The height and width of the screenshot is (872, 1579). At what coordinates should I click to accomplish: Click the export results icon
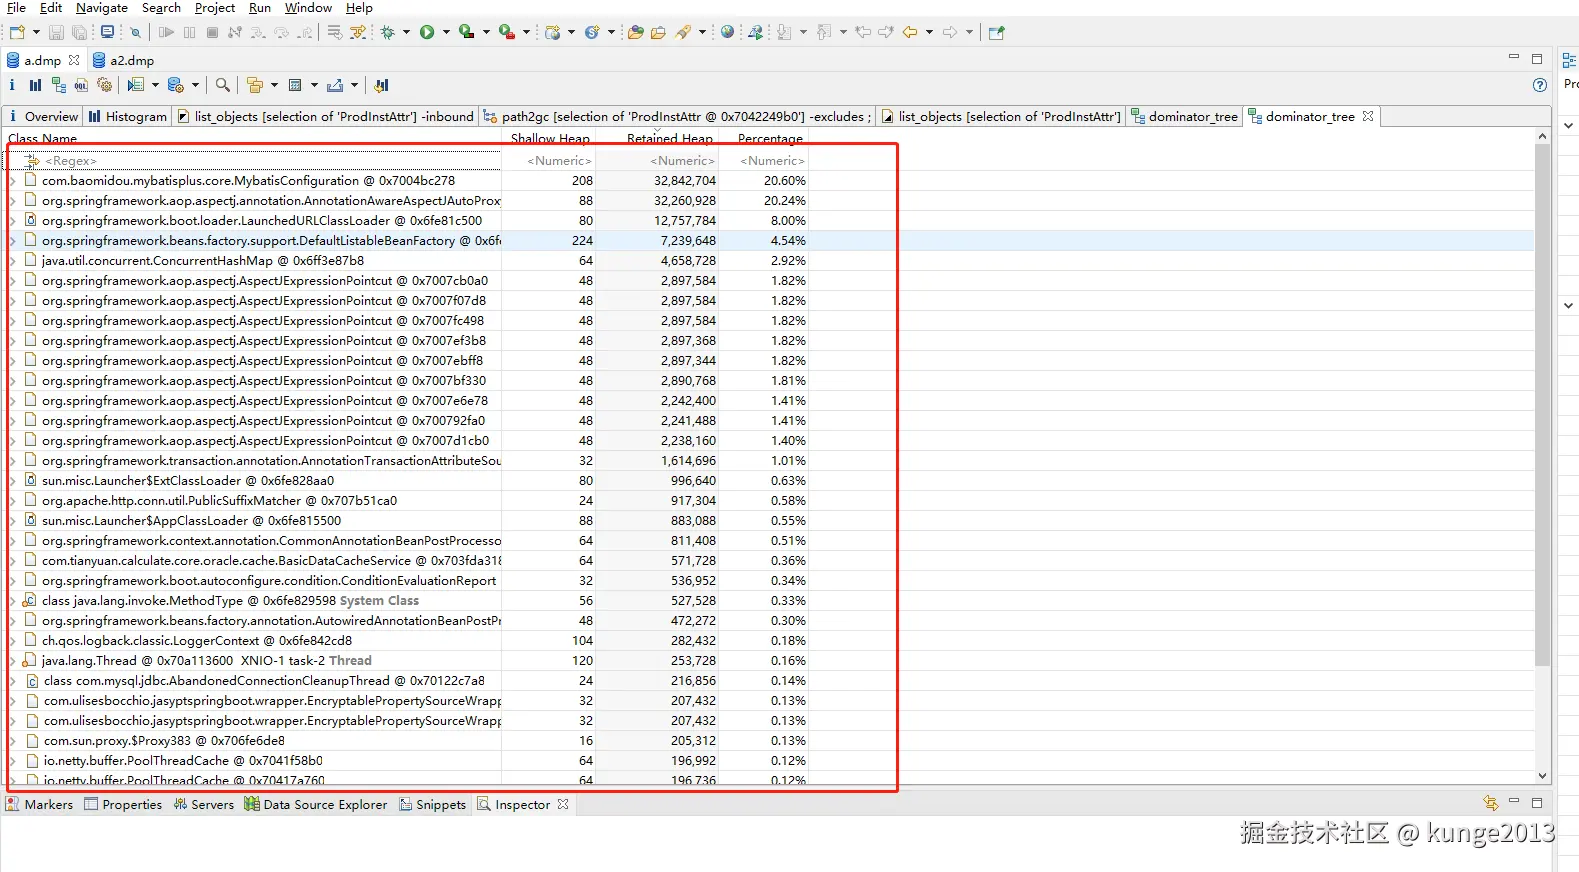point(335,85)
